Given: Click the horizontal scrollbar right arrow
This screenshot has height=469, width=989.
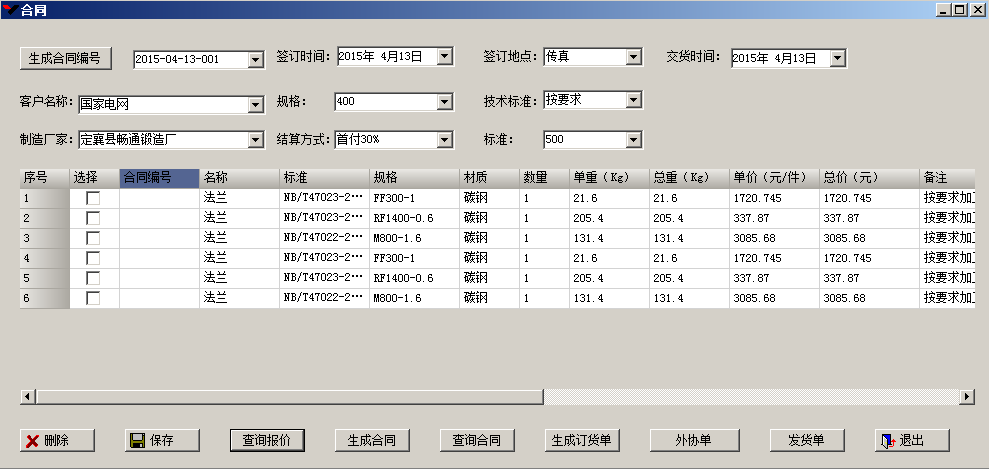Looking at the screenshot, I should pyautogui.click(x=967, y=397).
